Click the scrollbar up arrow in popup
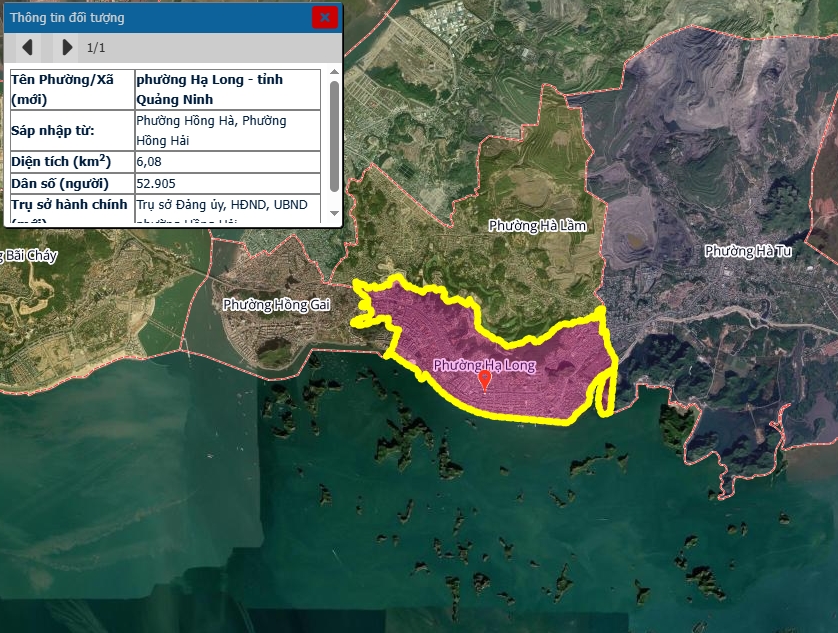838x633 pixels. [x=334, y=74]
